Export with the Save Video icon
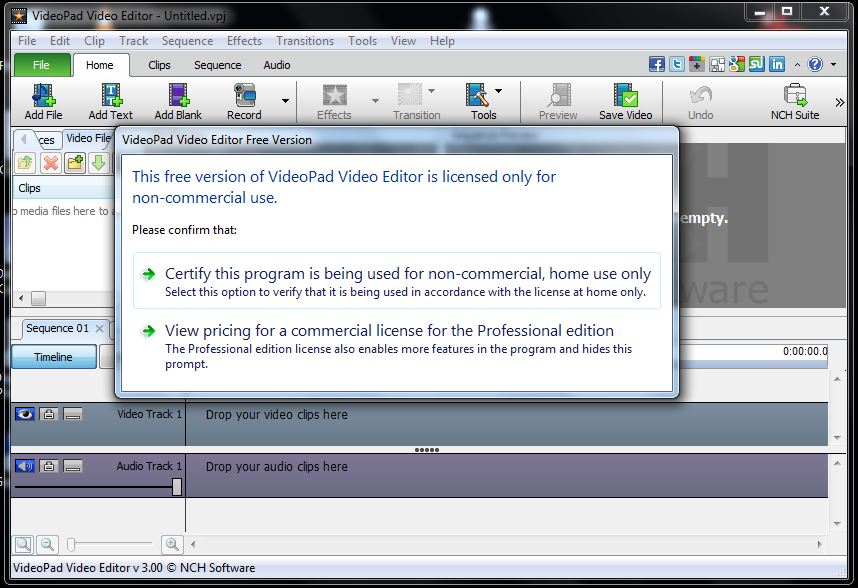The height and width of the screenshot is (588, 858). [x=625, y=101]
